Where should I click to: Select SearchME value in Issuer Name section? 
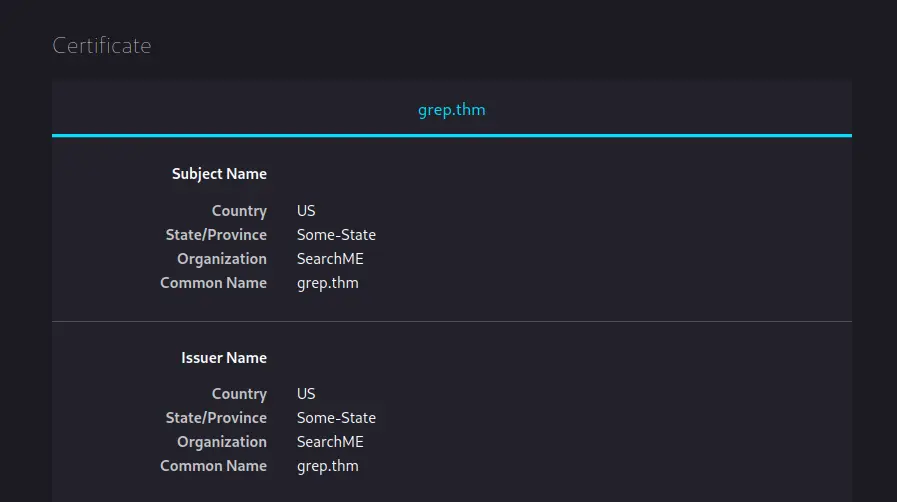pos(330,442)
